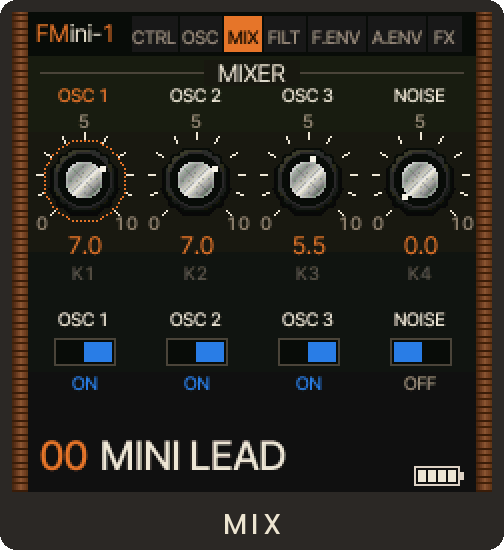504x550 pixels.
Task: Open the A.ENV tab
Action: (396, 34)
